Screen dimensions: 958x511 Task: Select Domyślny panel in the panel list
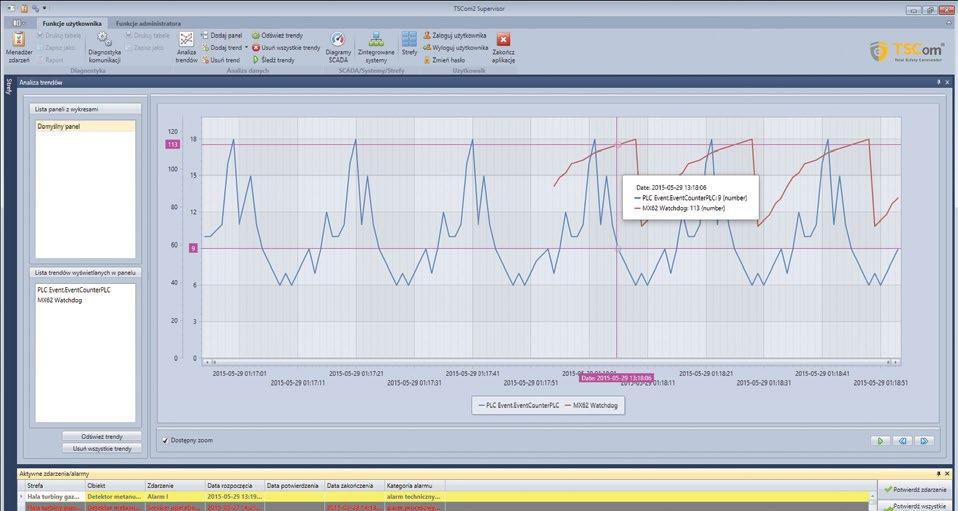(x=85, y=127)
